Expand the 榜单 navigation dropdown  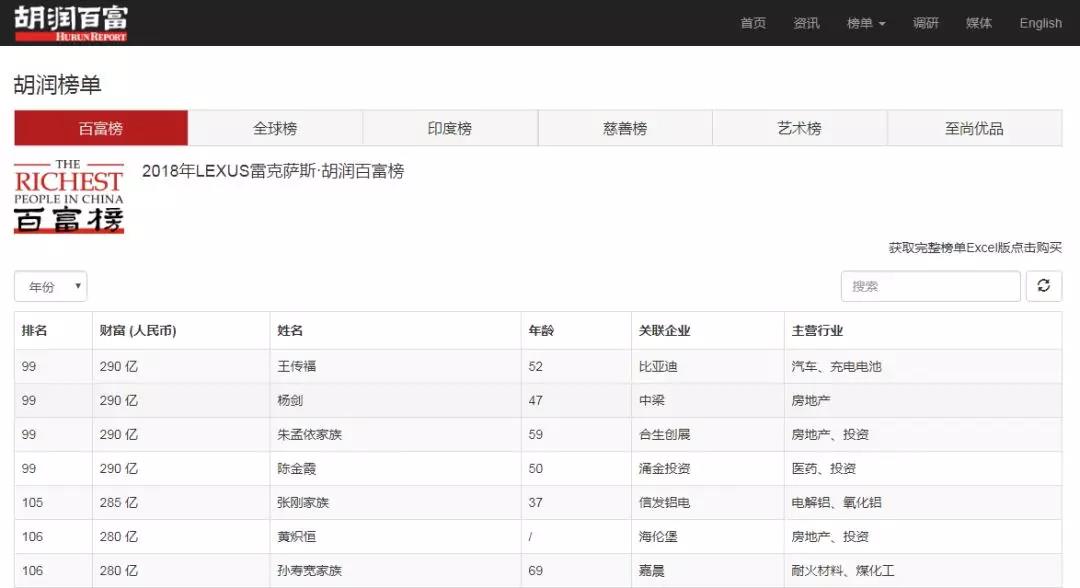[x=866, y=23]
